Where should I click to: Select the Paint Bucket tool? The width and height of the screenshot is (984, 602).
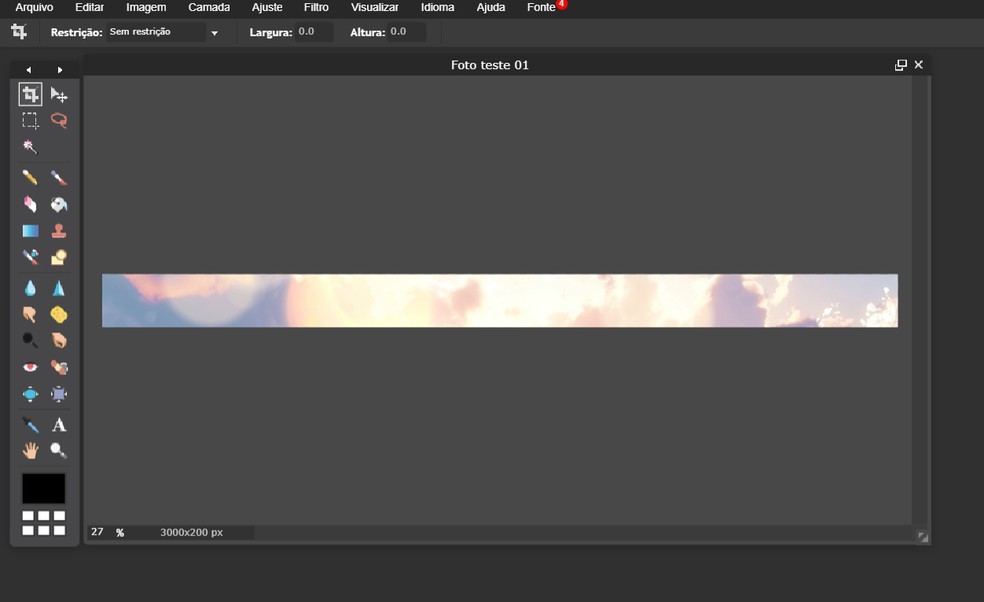pos(59,204)
